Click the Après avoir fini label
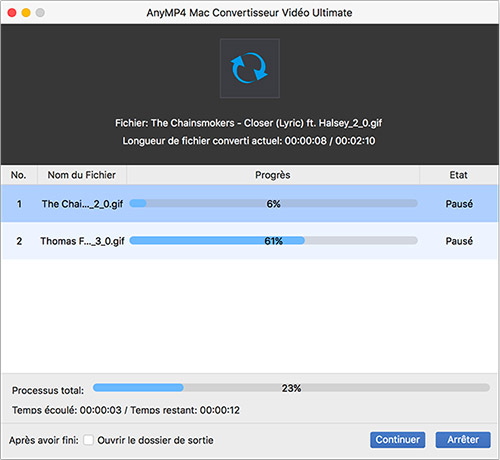The image size is (500, 460). 44,440
